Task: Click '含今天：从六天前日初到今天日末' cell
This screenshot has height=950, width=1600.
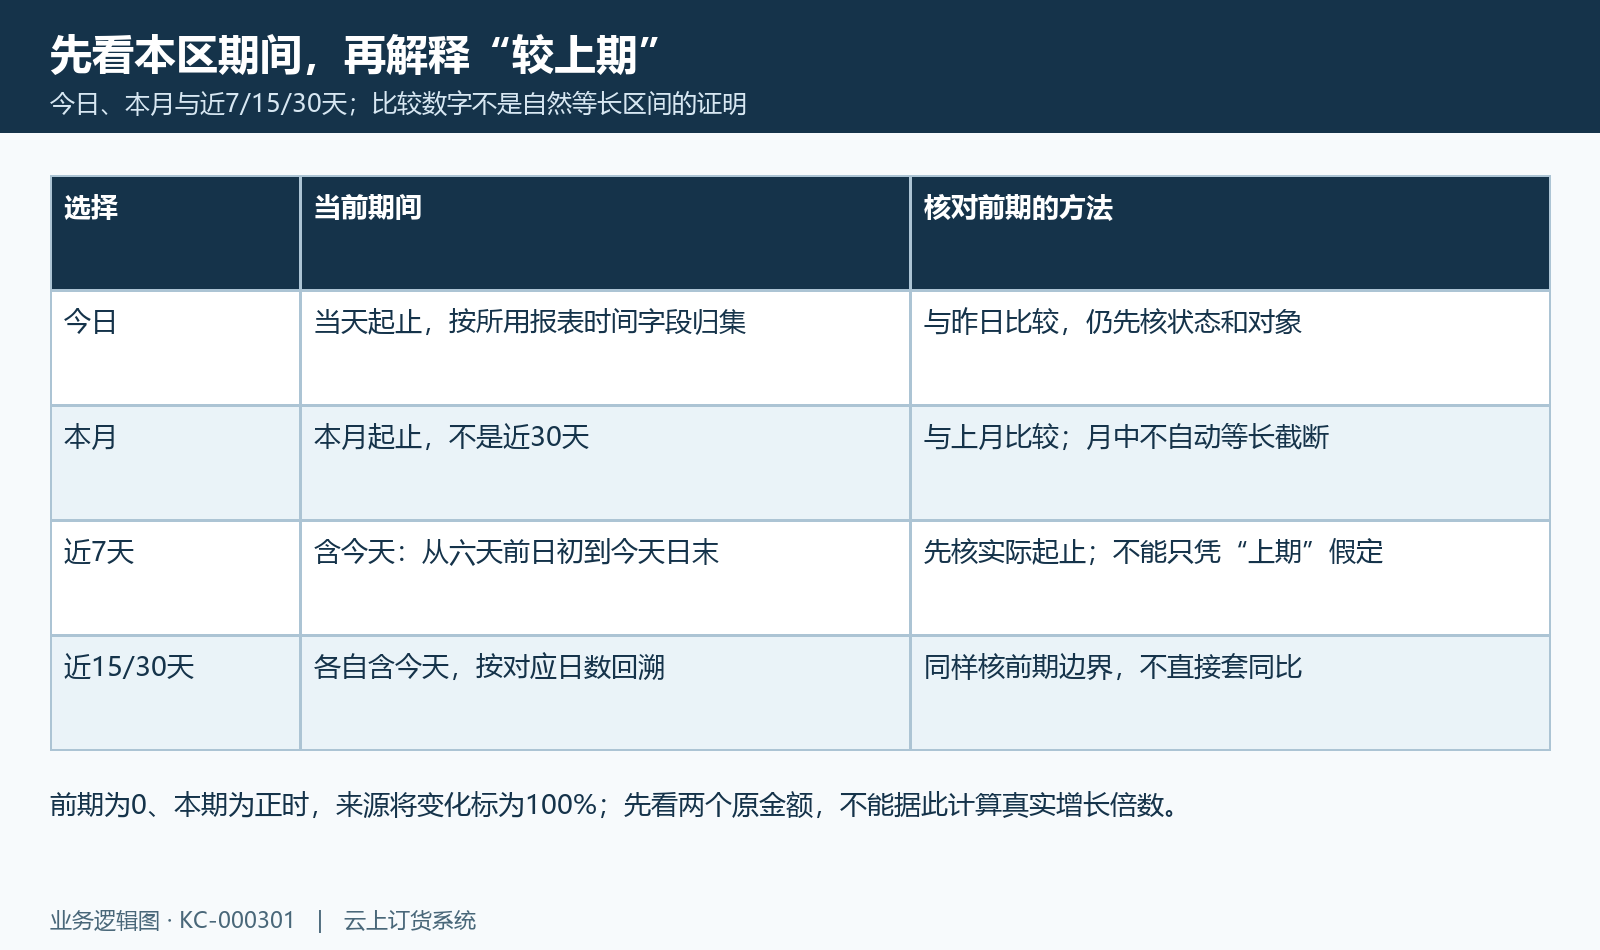Action: click(x=605, y=578)
